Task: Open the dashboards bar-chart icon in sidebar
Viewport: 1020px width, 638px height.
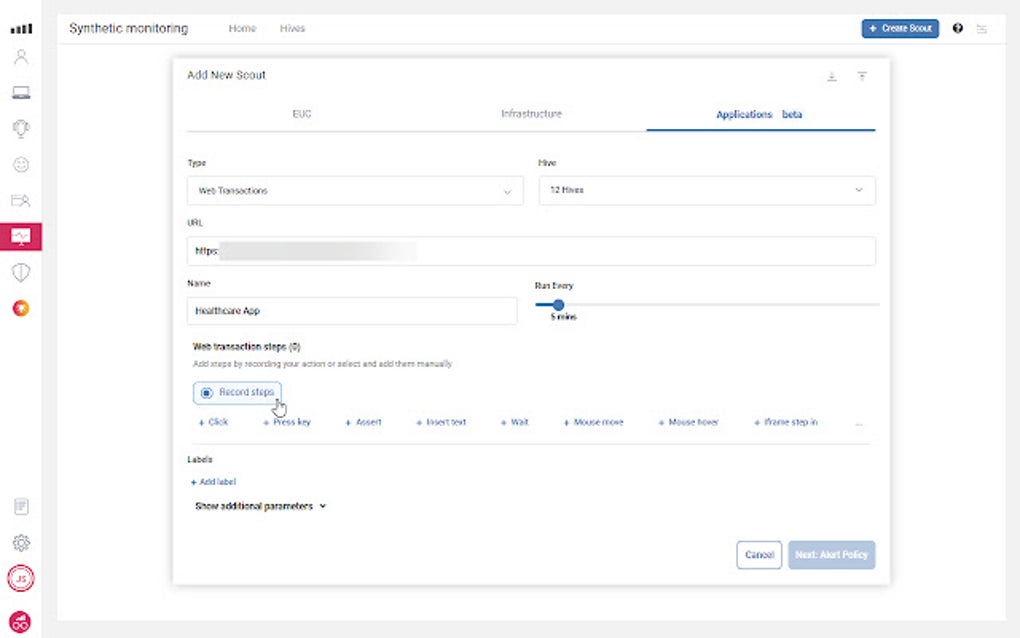Action: click(x=22, y=29)
